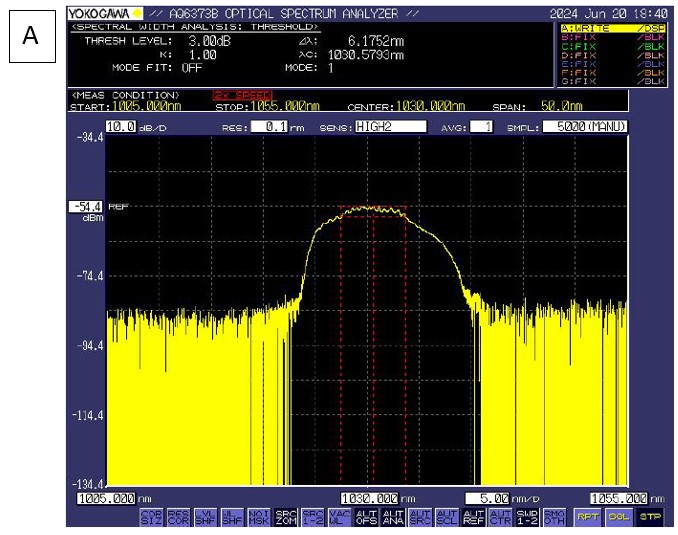This screenshot has height=535, width=678.
Task: Click the THRESH LEVEL 3.00dB value
Action: point(210,42)
